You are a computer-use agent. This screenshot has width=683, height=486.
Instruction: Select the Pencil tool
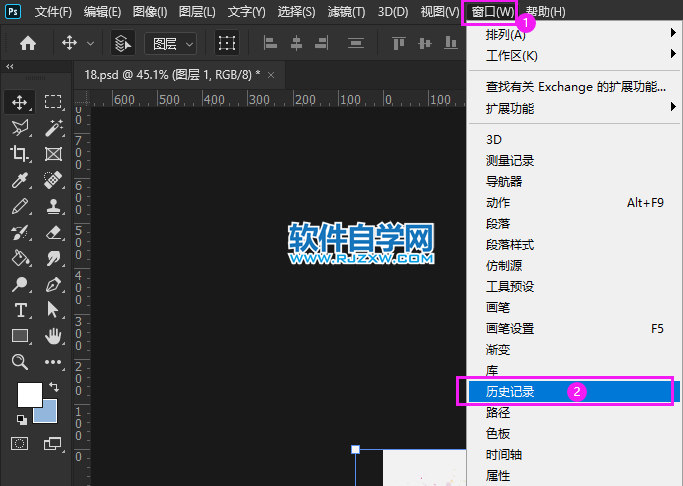[20, 206]
